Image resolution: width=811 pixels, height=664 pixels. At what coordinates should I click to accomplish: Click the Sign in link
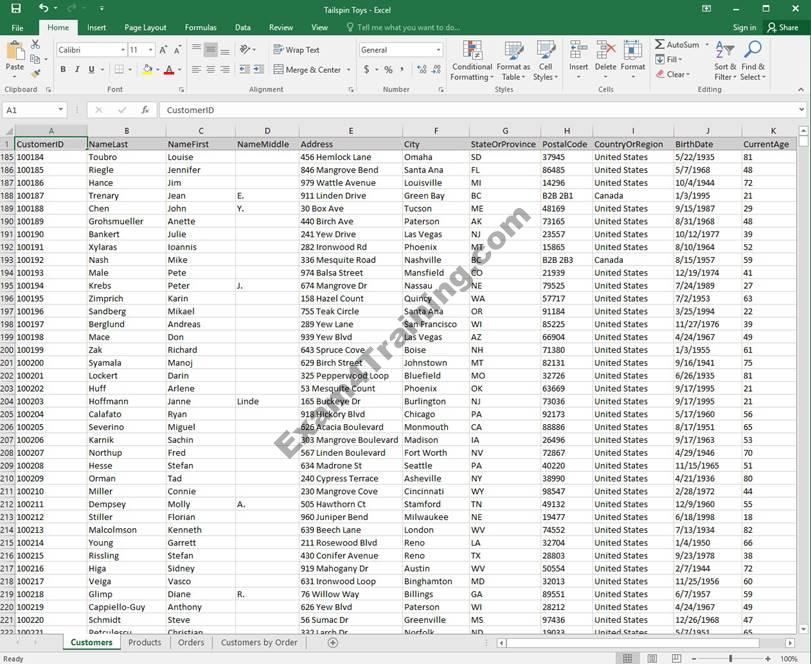click(x=744, y=27)
